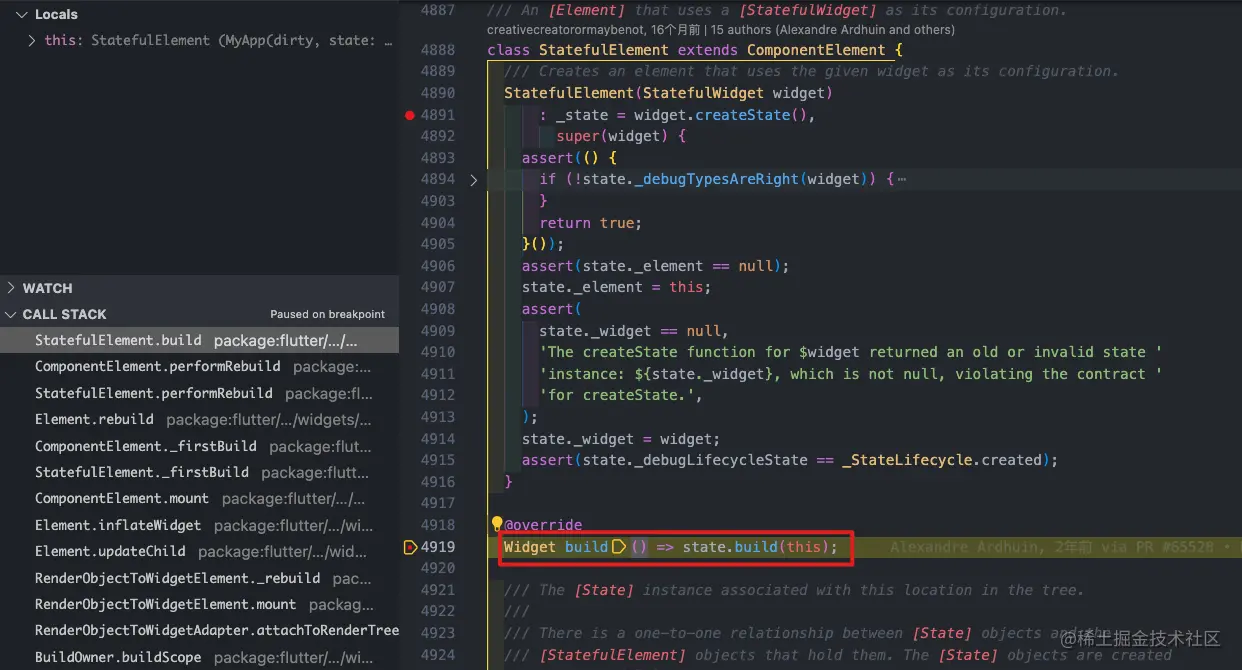
Task: Select ComponentElement.mount stack frame
Action: (200, 498)
